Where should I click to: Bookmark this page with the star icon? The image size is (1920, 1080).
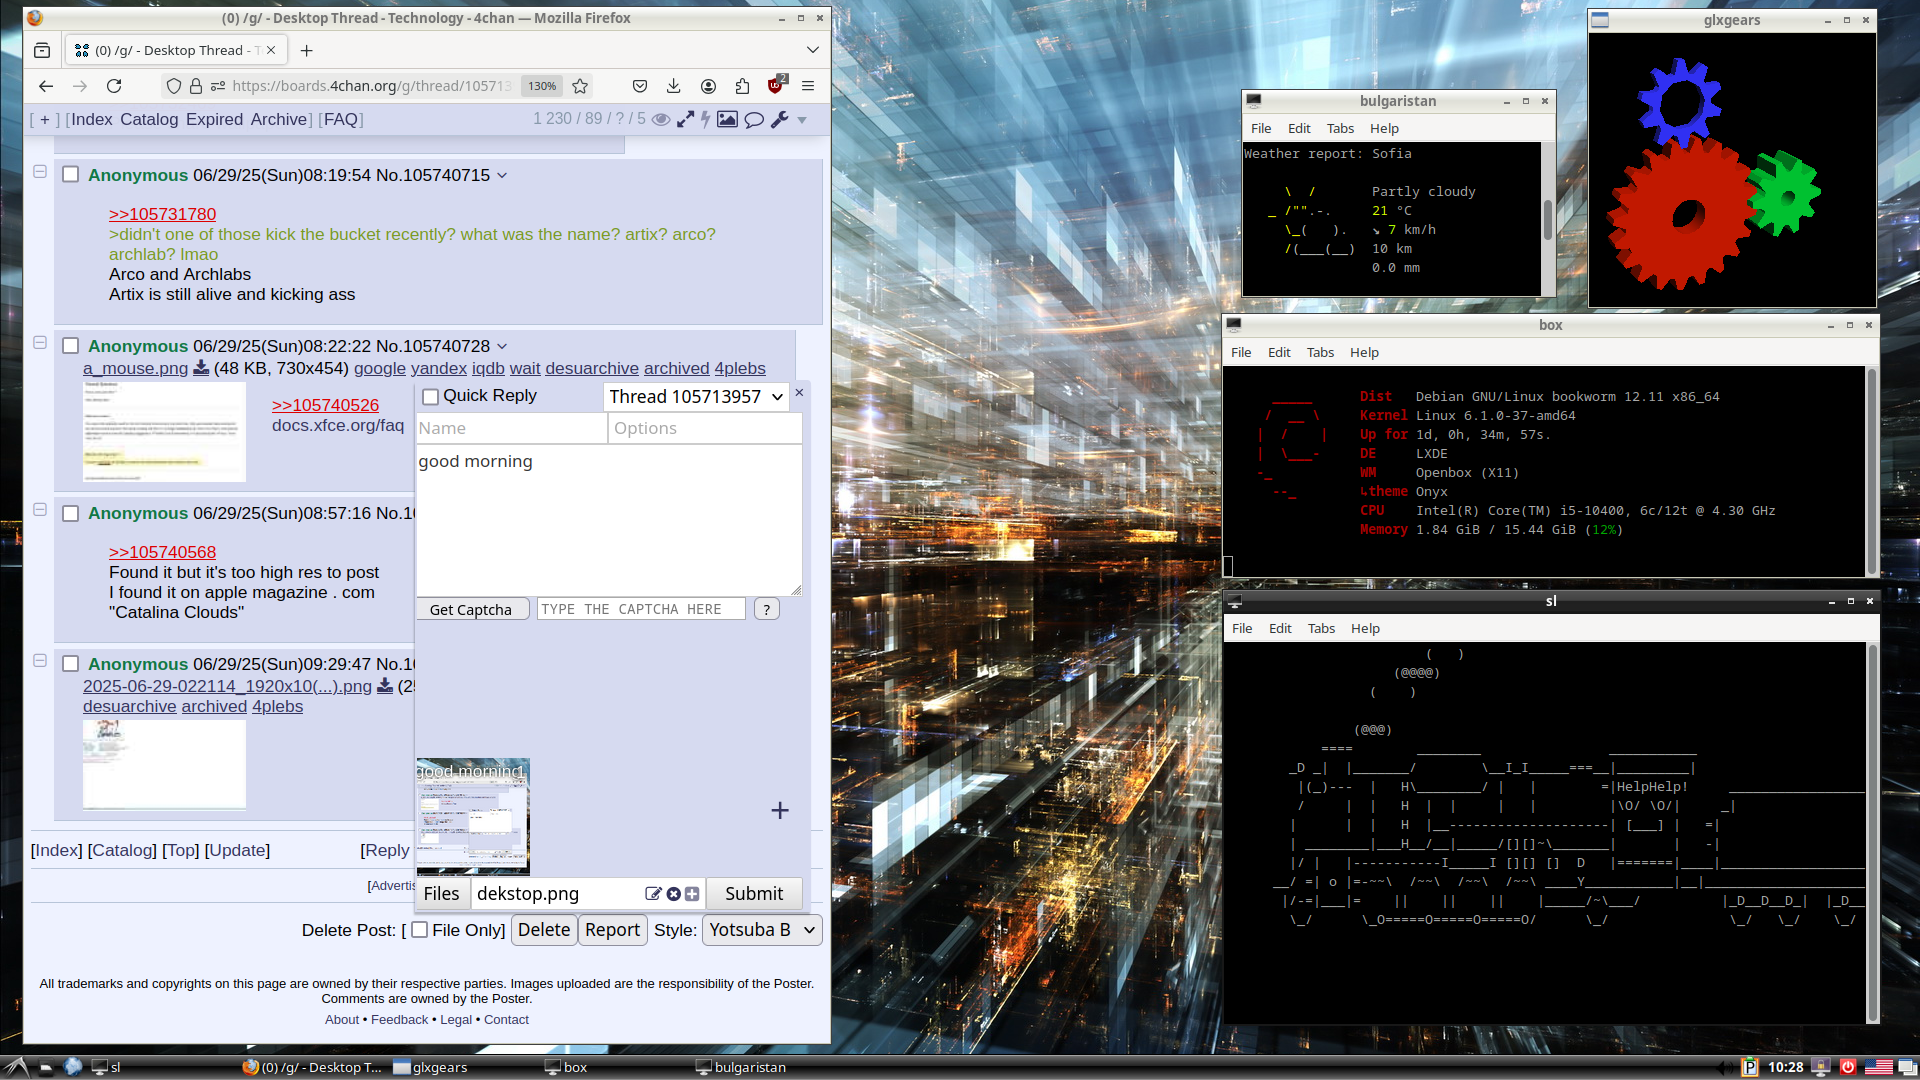[580, 86]
